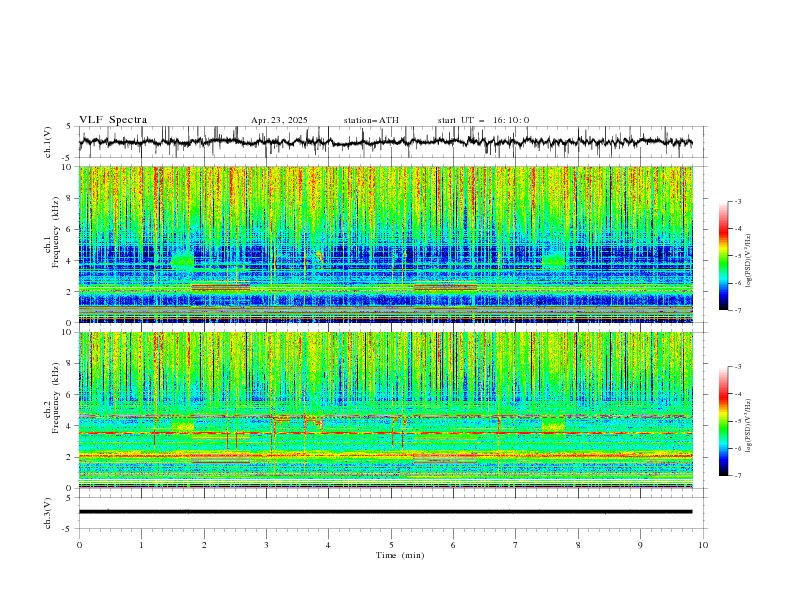Click the ch.1 spectrogram panel

click(385, 244)
